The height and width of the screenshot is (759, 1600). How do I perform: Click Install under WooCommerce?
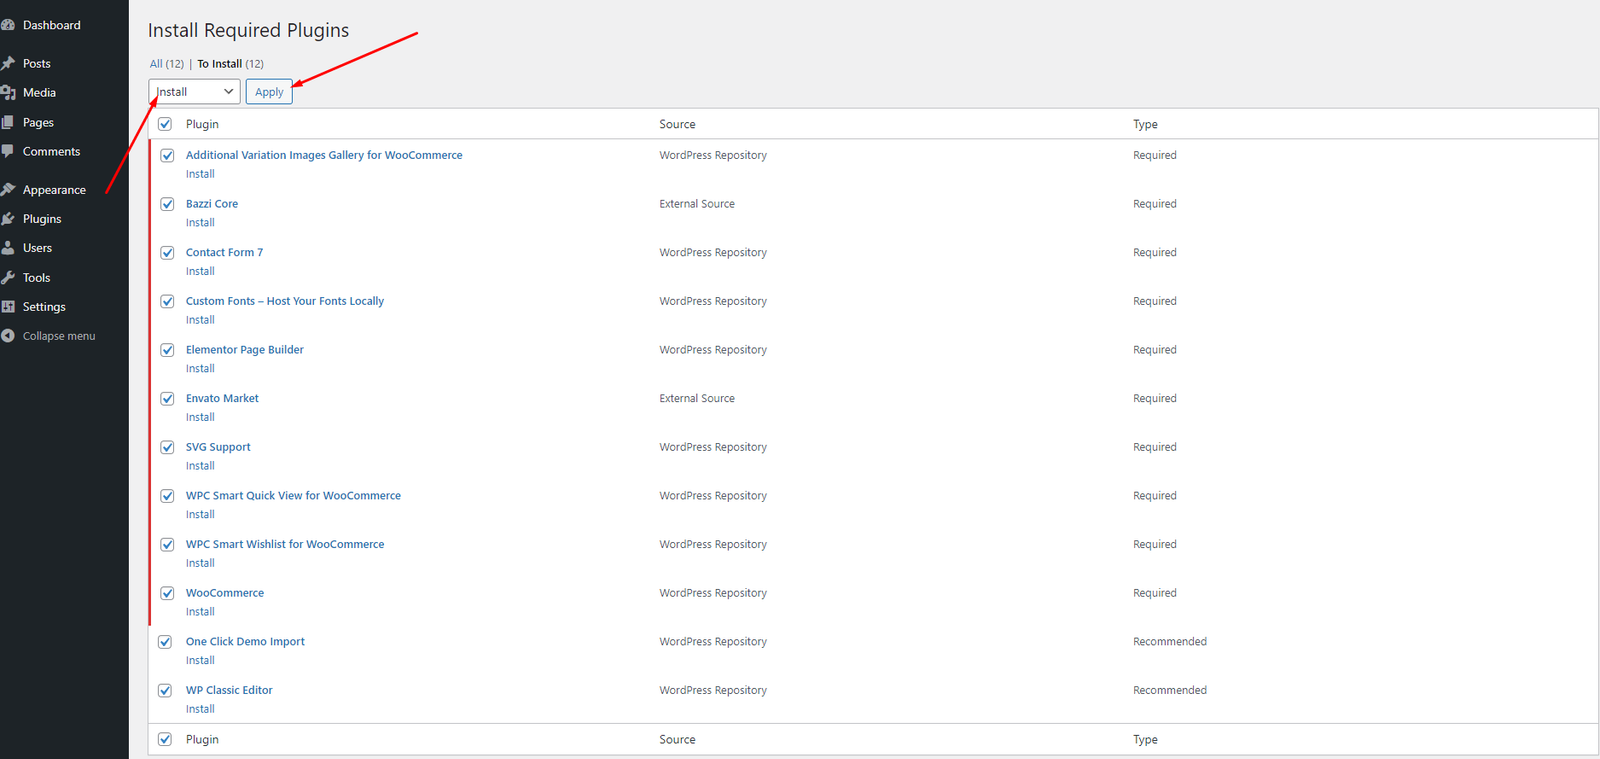tap(200, 612)
